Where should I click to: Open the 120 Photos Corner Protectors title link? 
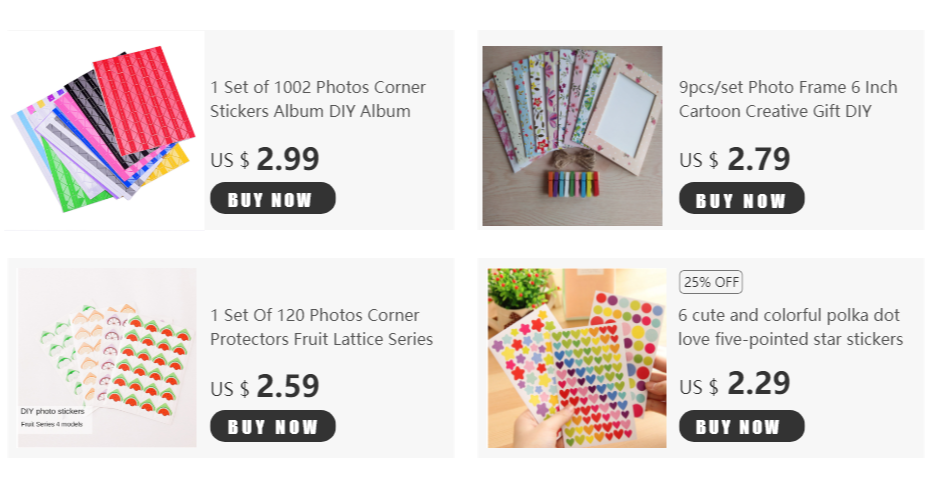click(321, 327)
